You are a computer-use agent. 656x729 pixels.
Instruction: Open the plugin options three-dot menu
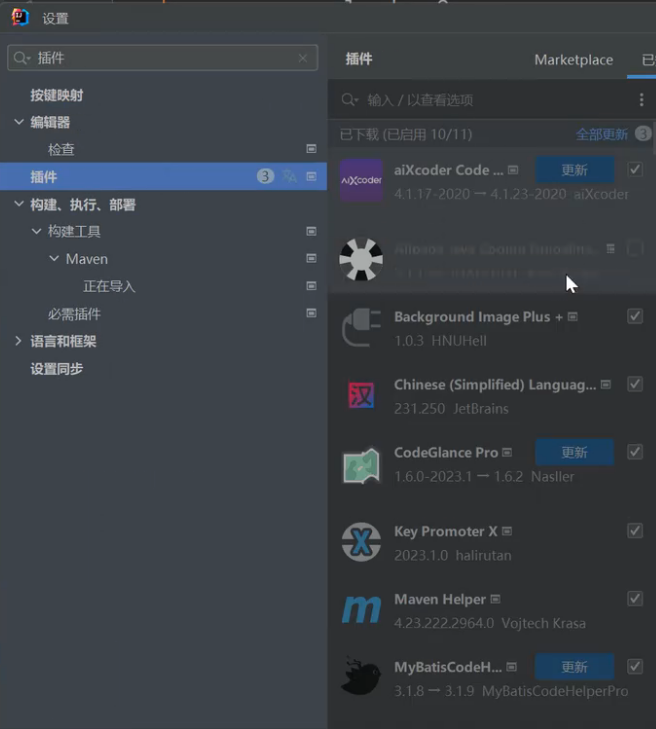pos(642,99)
